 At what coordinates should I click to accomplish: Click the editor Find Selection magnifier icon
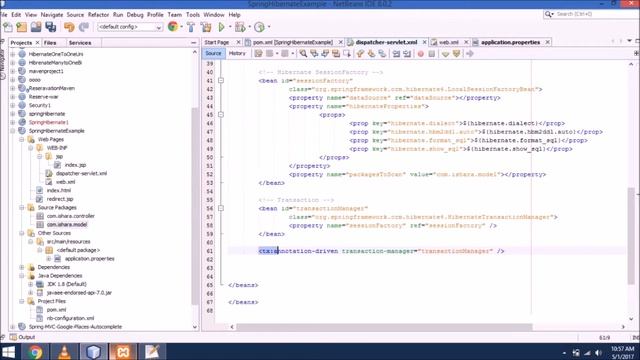[303, 53]
